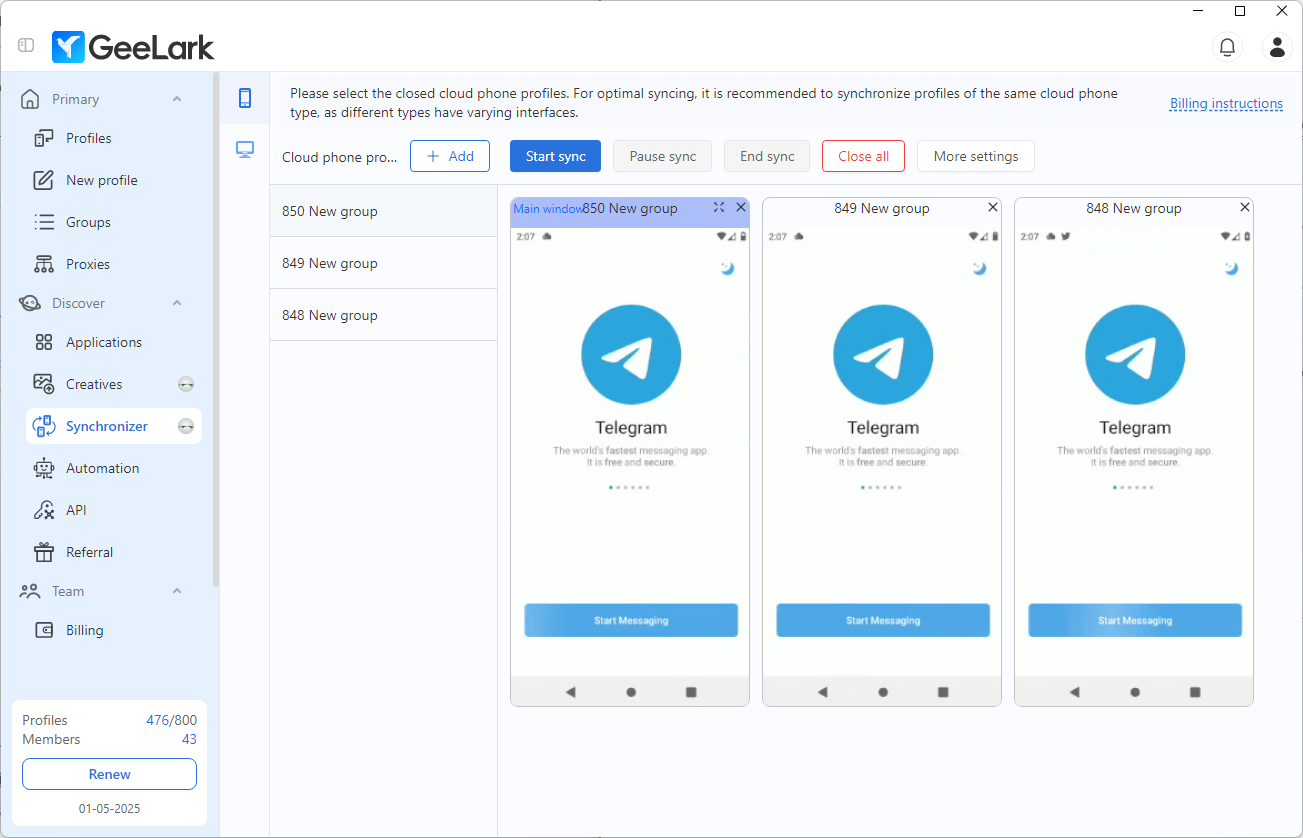
Task: Open Referral section
Action: click(x=113, y=552)
